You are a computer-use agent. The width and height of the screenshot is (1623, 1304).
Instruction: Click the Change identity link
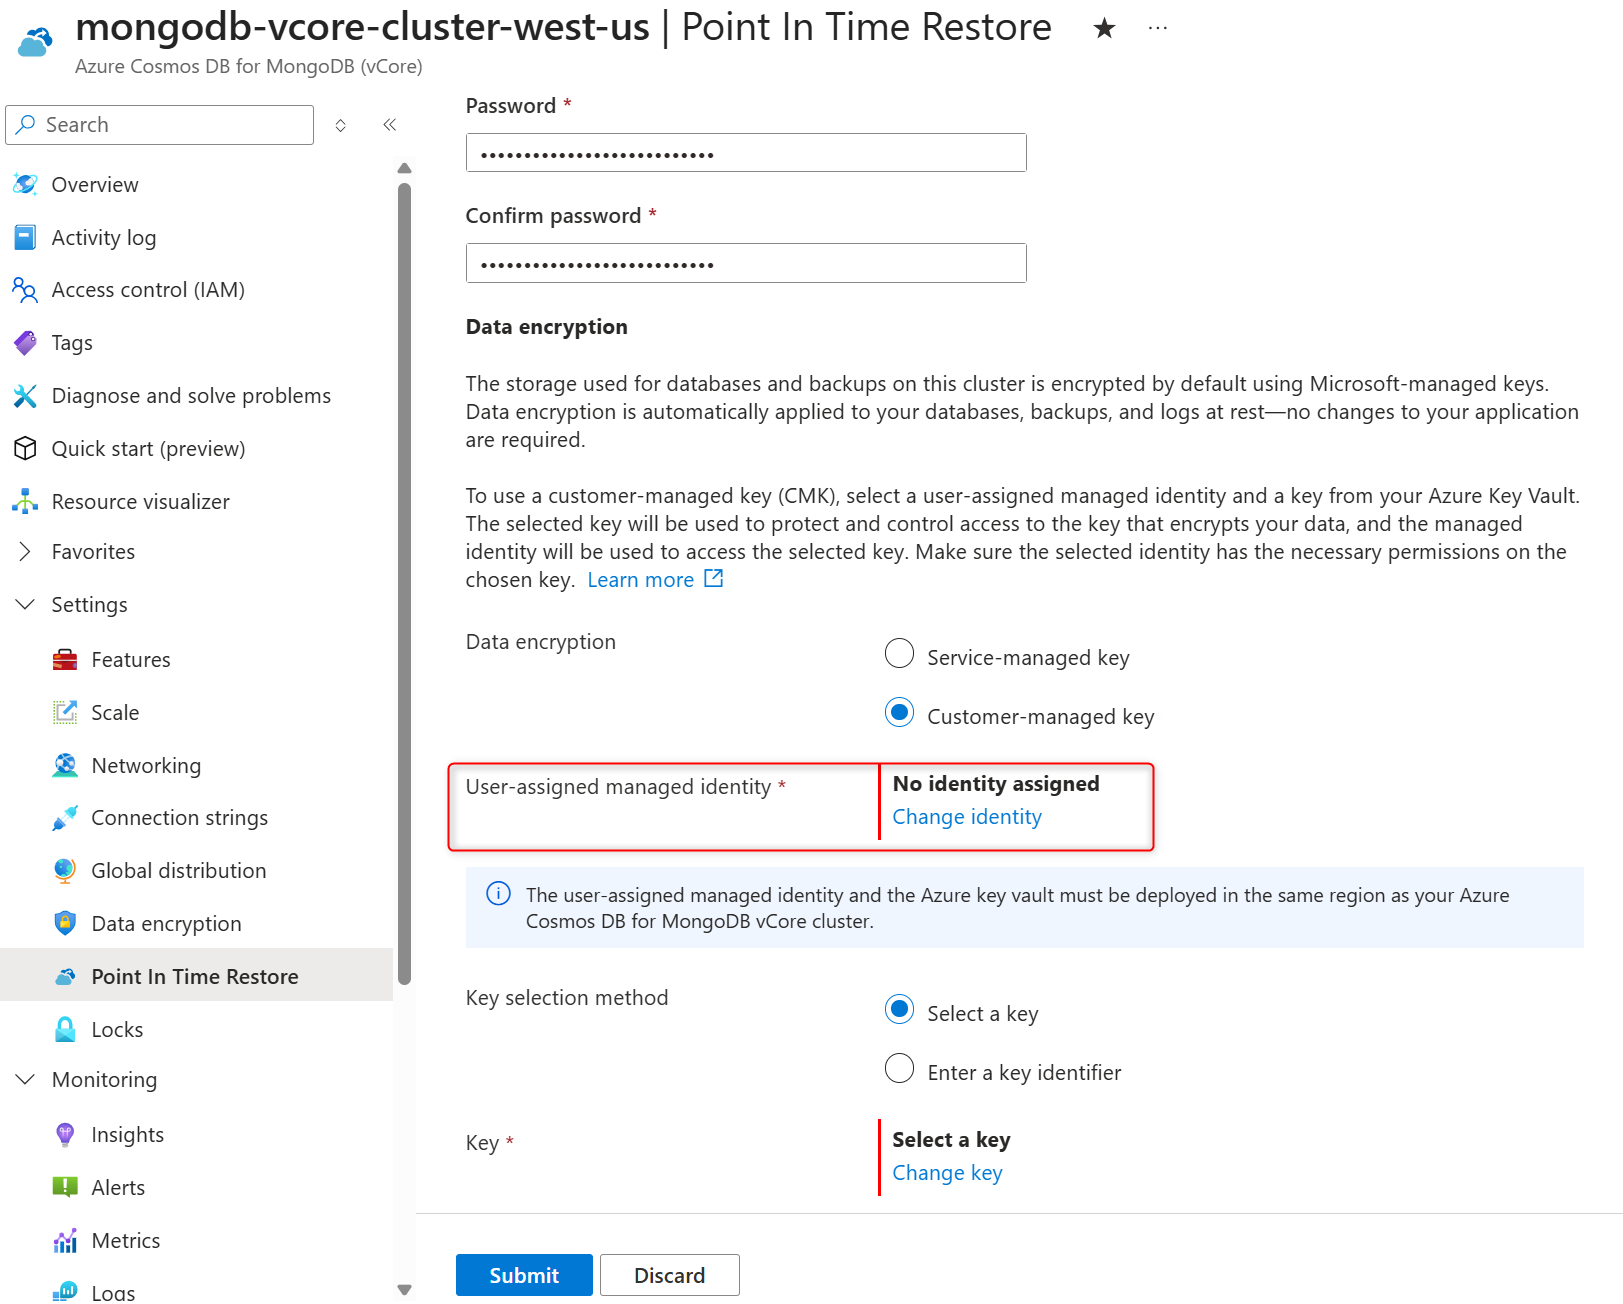(x=967, y=817)
